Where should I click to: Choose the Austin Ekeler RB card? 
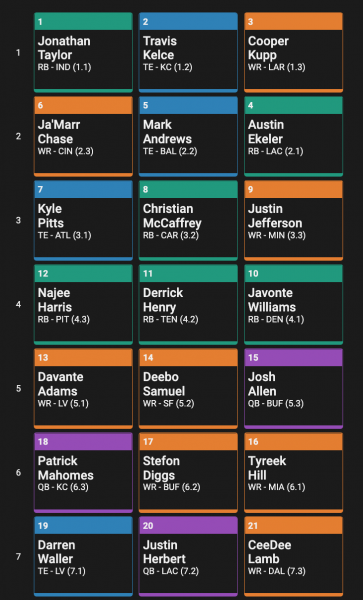293,137
